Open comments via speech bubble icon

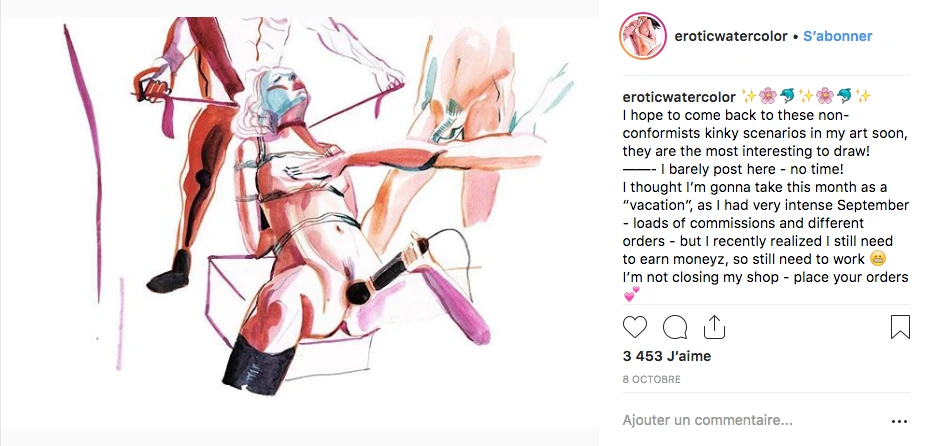[674, 327]
